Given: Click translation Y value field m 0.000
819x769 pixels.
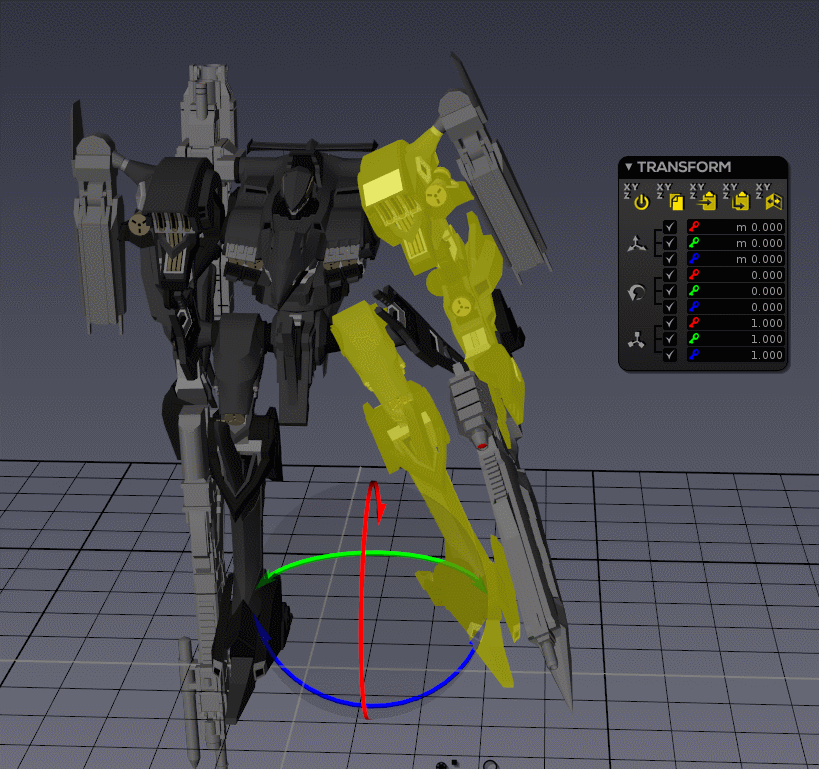Looking at the screenshot, I should click(736, 243).
